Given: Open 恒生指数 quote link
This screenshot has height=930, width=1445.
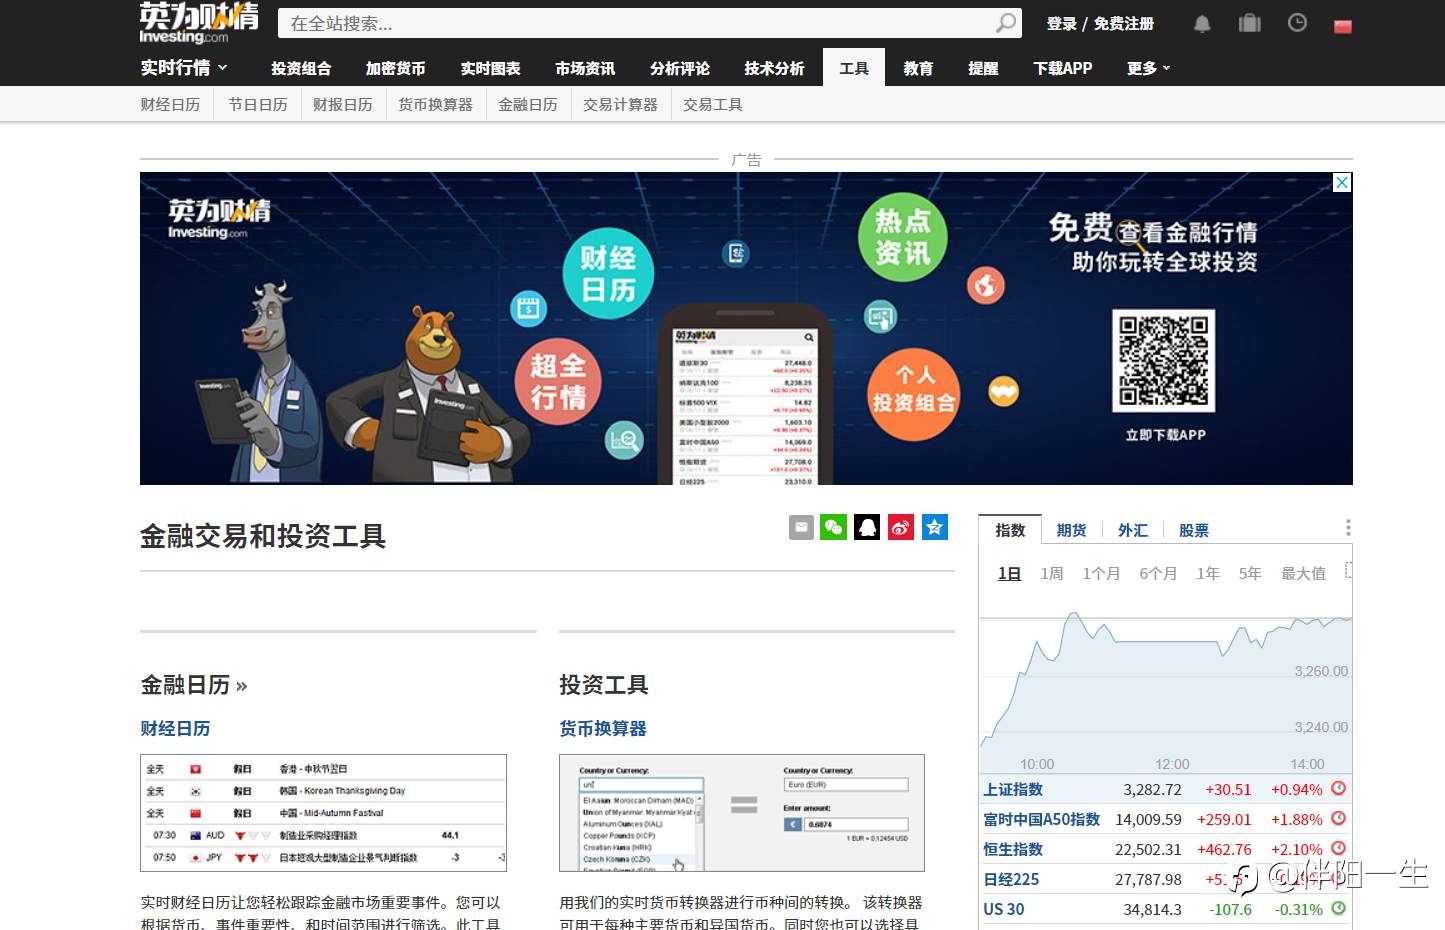Looking at the screenshot, I should click(x=1013, y=849).
